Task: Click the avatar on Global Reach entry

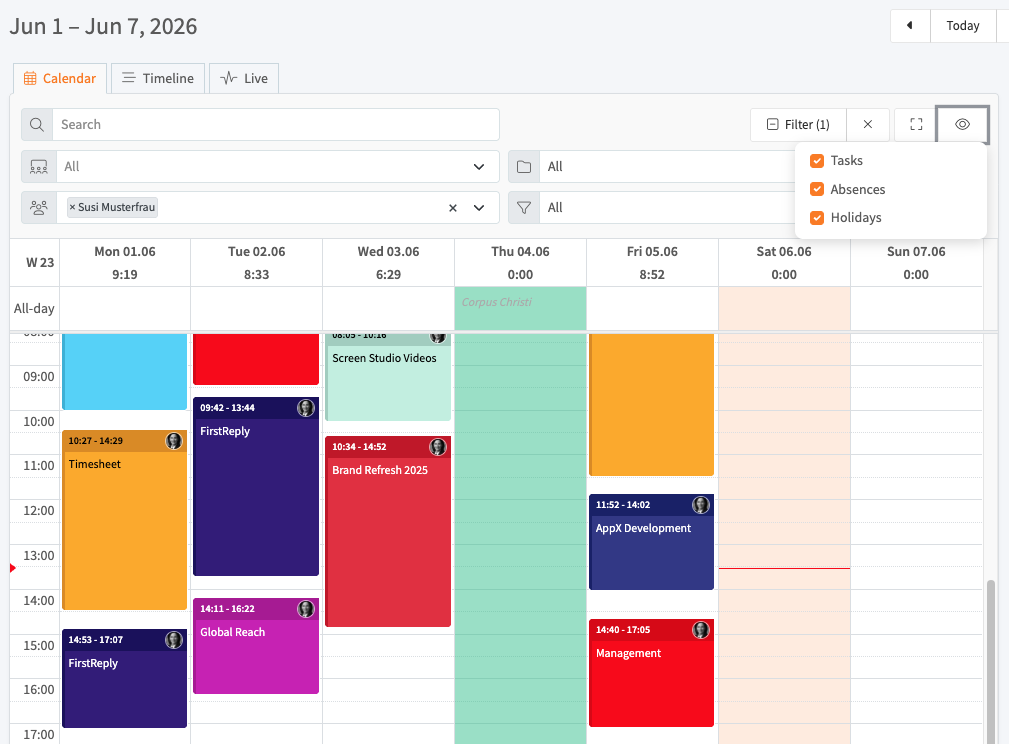Action: point(306,609)
